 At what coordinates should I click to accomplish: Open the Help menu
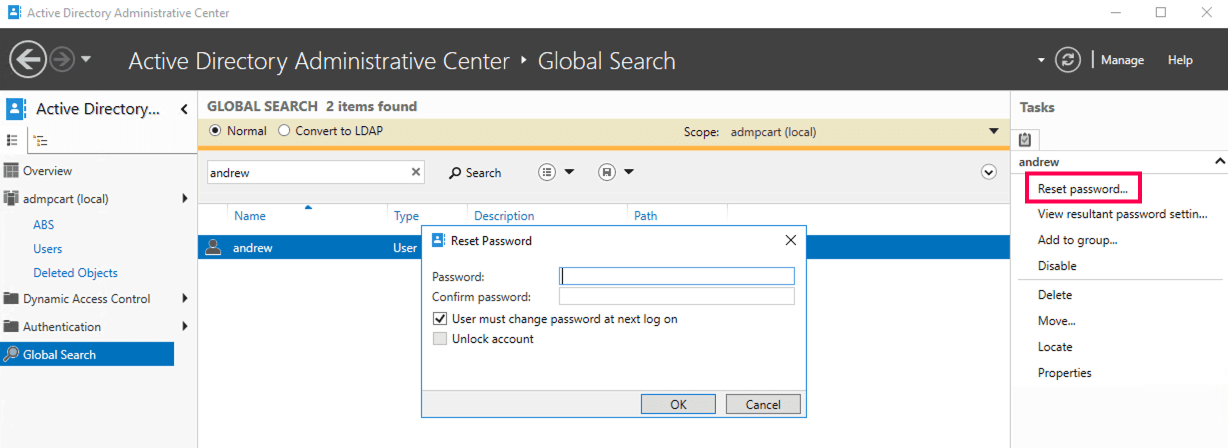(x=1180, y=60)
